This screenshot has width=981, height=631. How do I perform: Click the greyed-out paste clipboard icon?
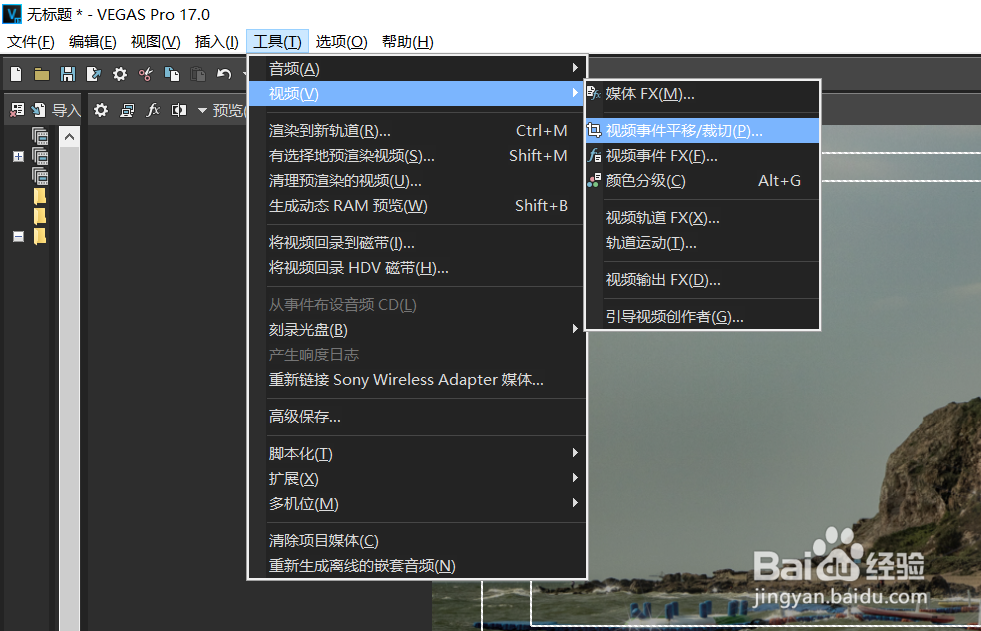pos(198,74)
